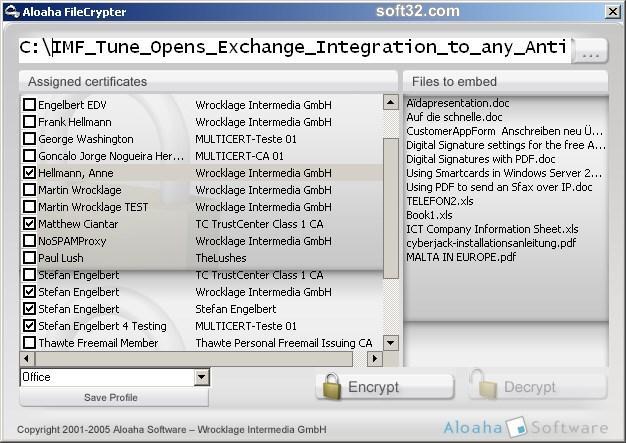626x443 pixels.
Task: Select Book1.xls file
Action: 429,215
